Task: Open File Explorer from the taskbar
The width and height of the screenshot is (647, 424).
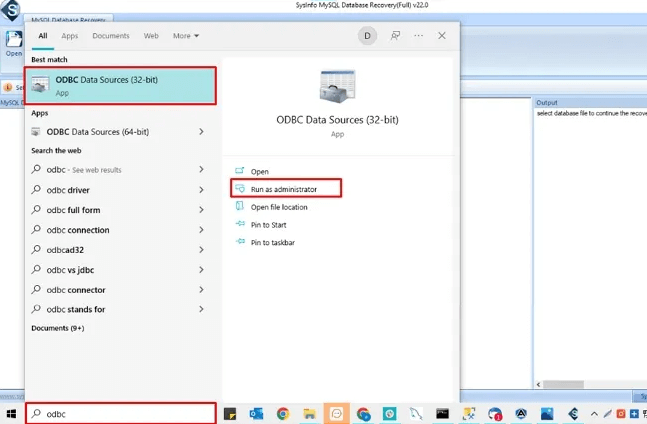Action: tap(309, 414)
